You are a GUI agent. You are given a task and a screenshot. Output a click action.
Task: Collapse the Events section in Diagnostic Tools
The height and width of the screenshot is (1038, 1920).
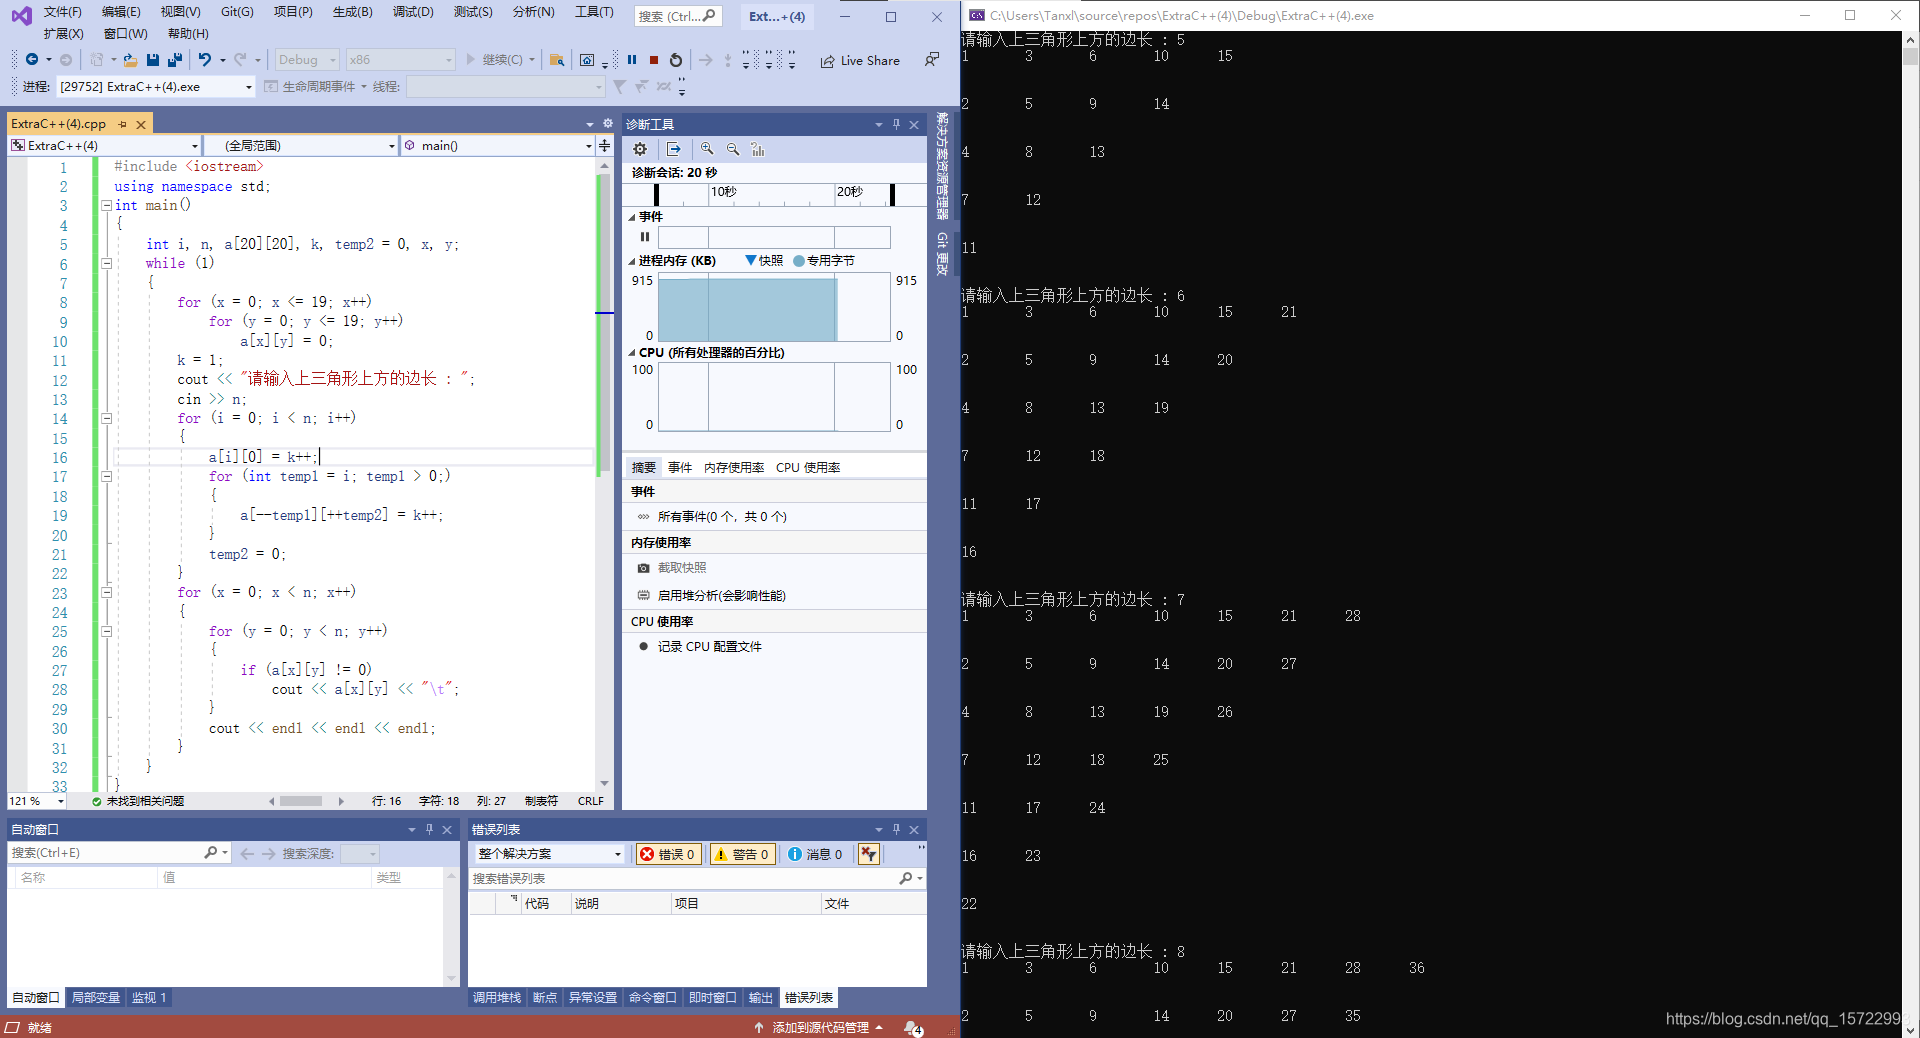click(632, 217)
